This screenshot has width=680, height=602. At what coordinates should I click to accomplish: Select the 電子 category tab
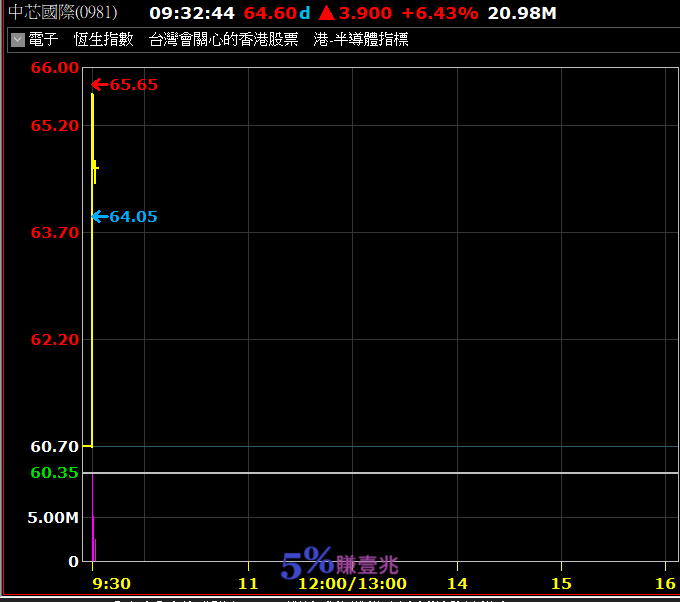click(x=43, y=39)
